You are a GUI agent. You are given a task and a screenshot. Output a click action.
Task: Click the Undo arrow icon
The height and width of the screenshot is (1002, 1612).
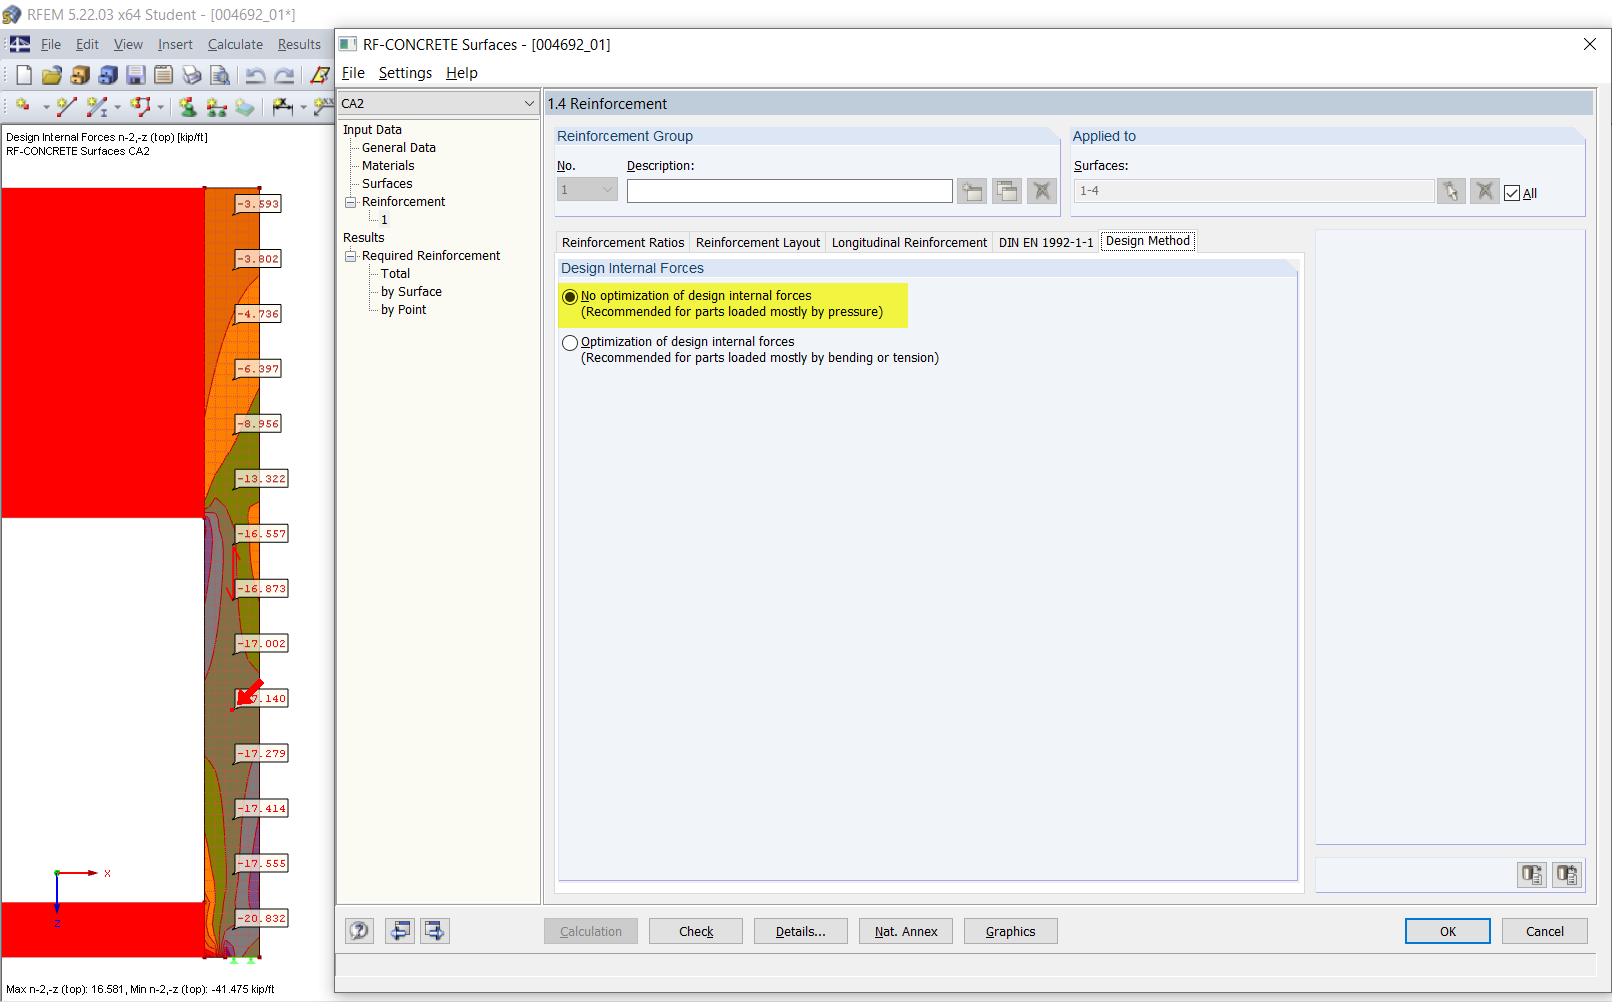(256, 75)
